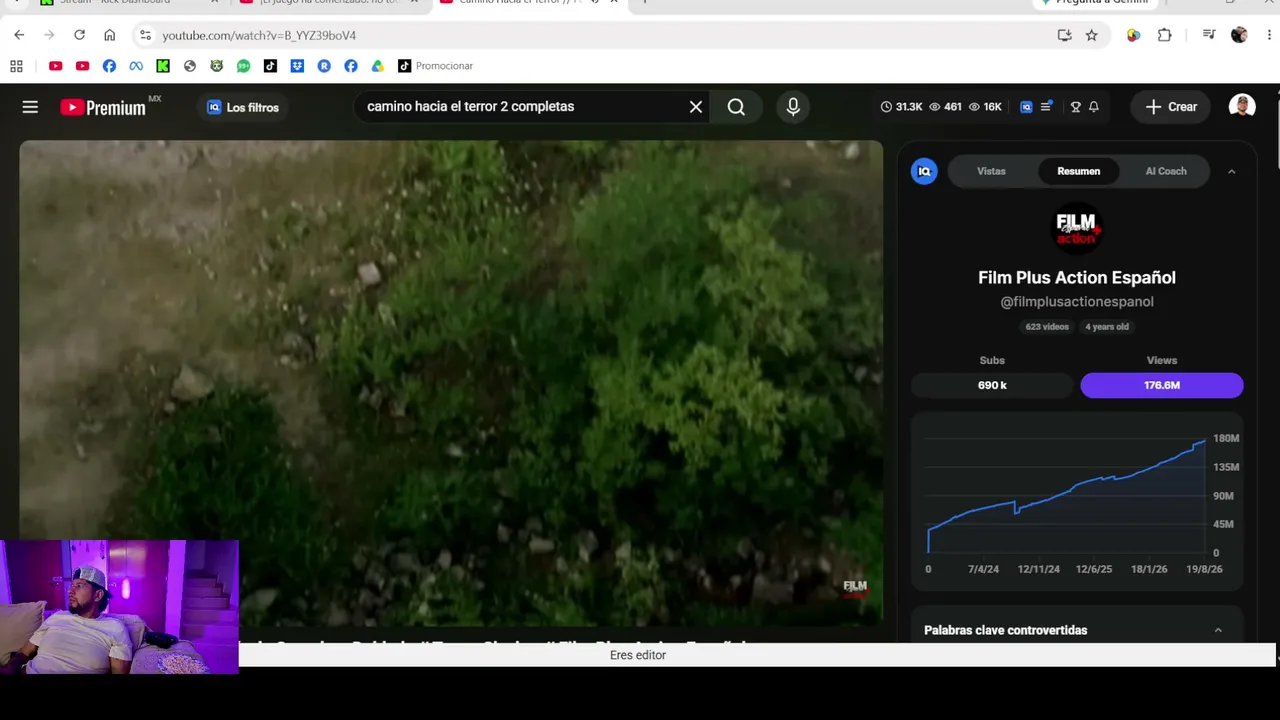Image resolution: width=1280 pixels, height=720 pixels.
Task: Open the Dropbox bookmark
Action: tap(297, 66)
